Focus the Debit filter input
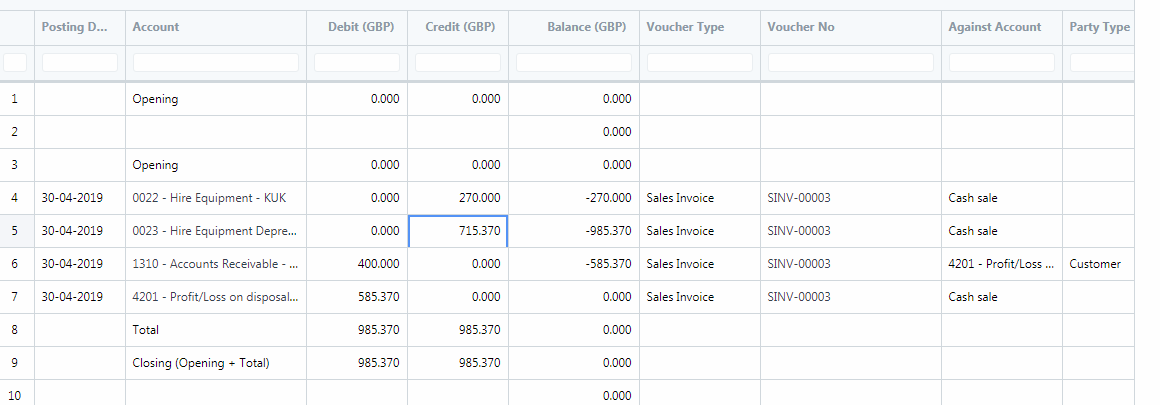The width and height of the screenshot is (1160, 405). pyautogui.click(x=357, y=62)
